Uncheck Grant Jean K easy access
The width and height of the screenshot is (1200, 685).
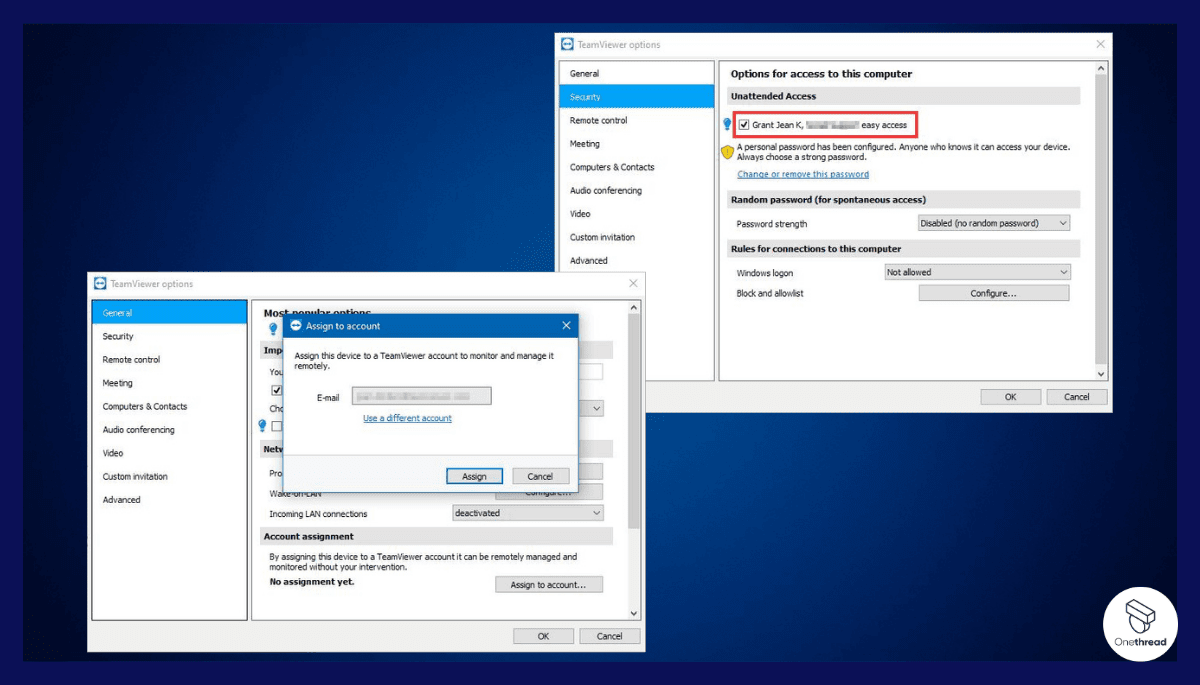click(743, 124)
